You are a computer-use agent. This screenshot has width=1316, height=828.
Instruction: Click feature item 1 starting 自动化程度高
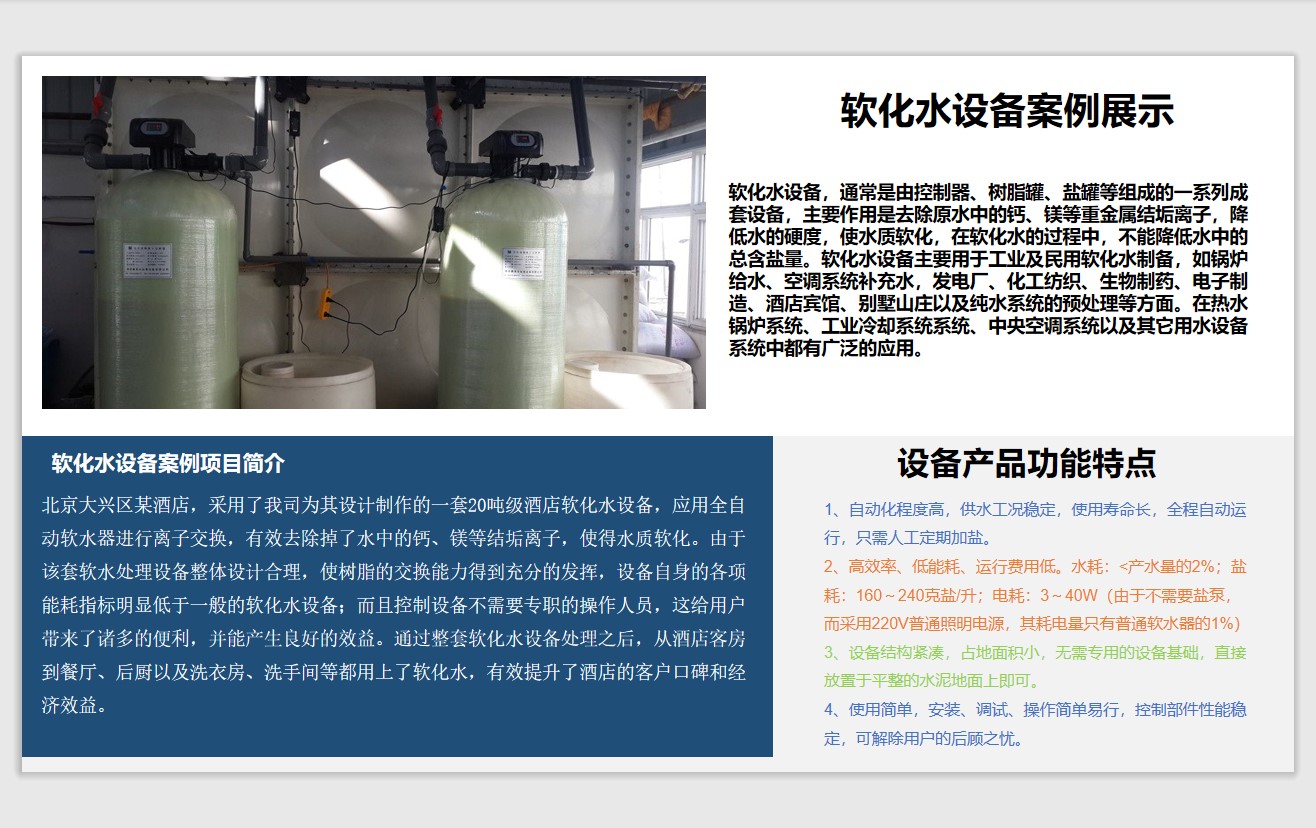coord(1035,523)
